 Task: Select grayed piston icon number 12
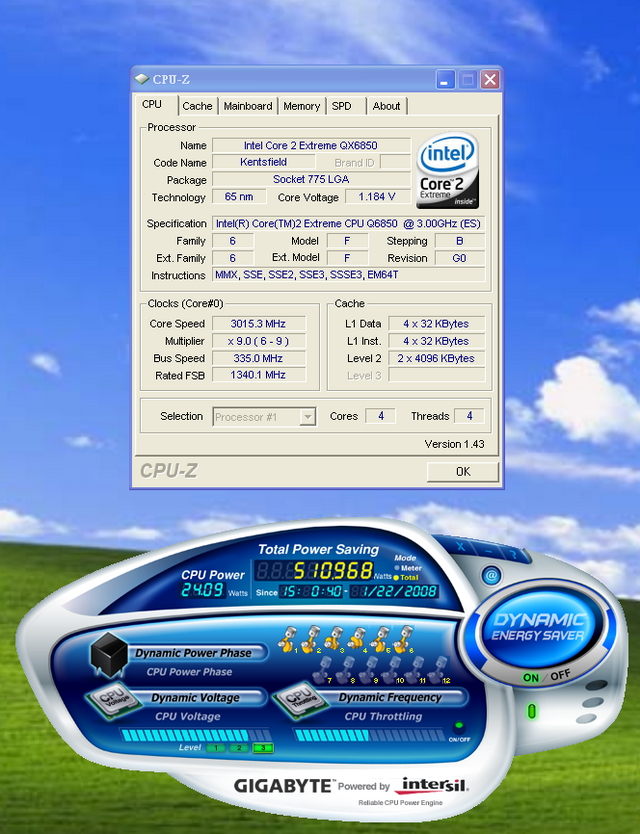pyautogui.click(x=439, y=670)
